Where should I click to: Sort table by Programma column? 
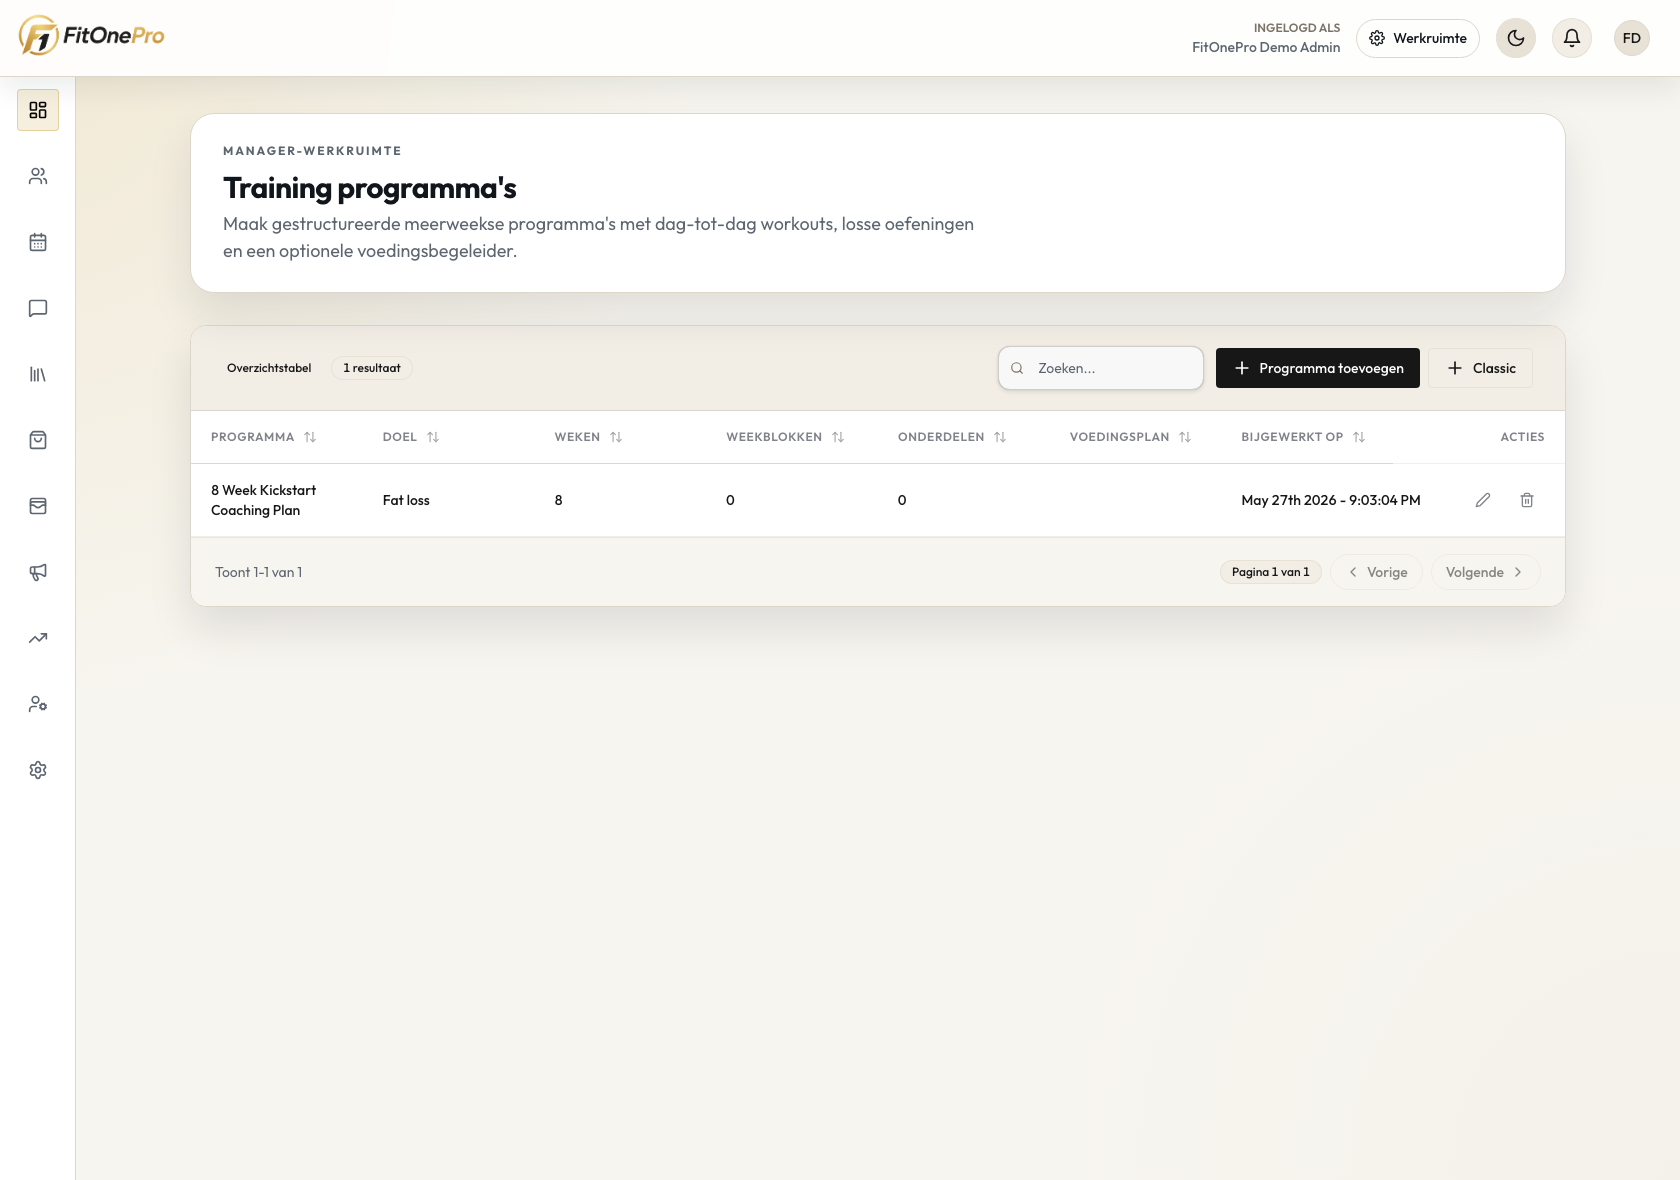(x=263, y=437)
